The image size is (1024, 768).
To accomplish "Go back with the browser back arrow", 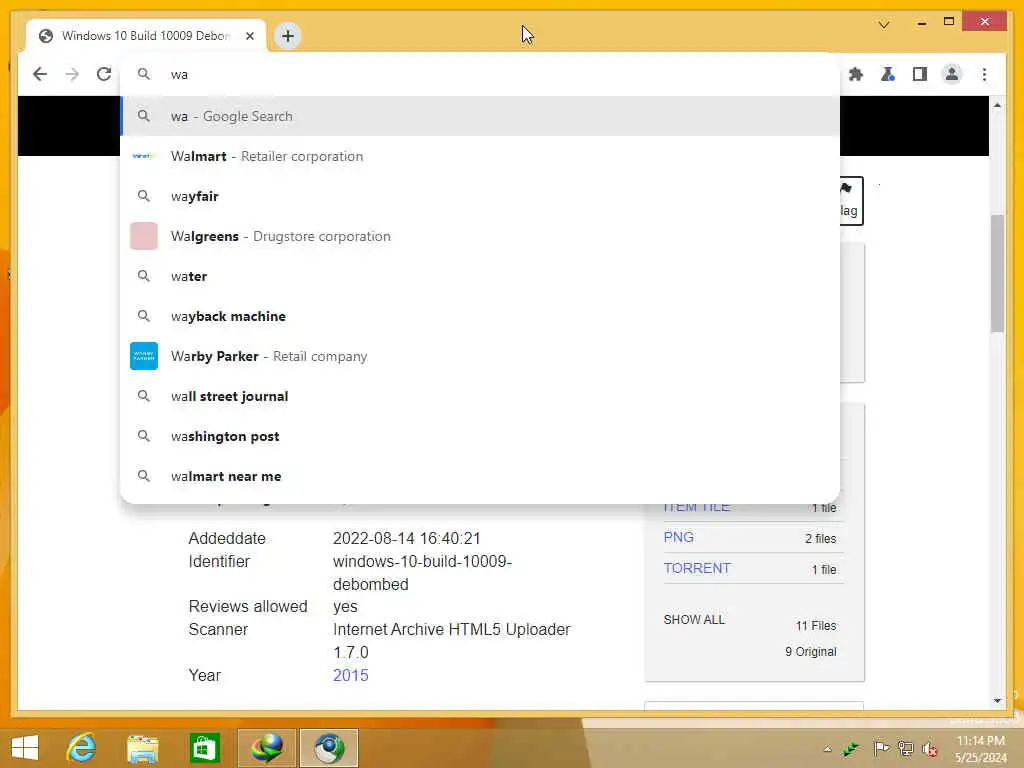I will click(40, 74).
